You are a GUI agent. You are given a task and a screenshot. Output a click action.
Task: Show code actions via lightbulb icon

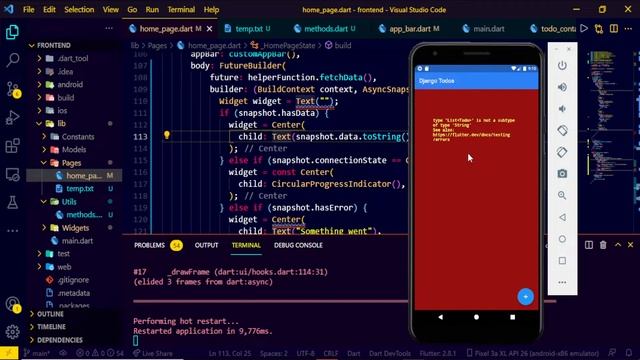click(167, 135)
